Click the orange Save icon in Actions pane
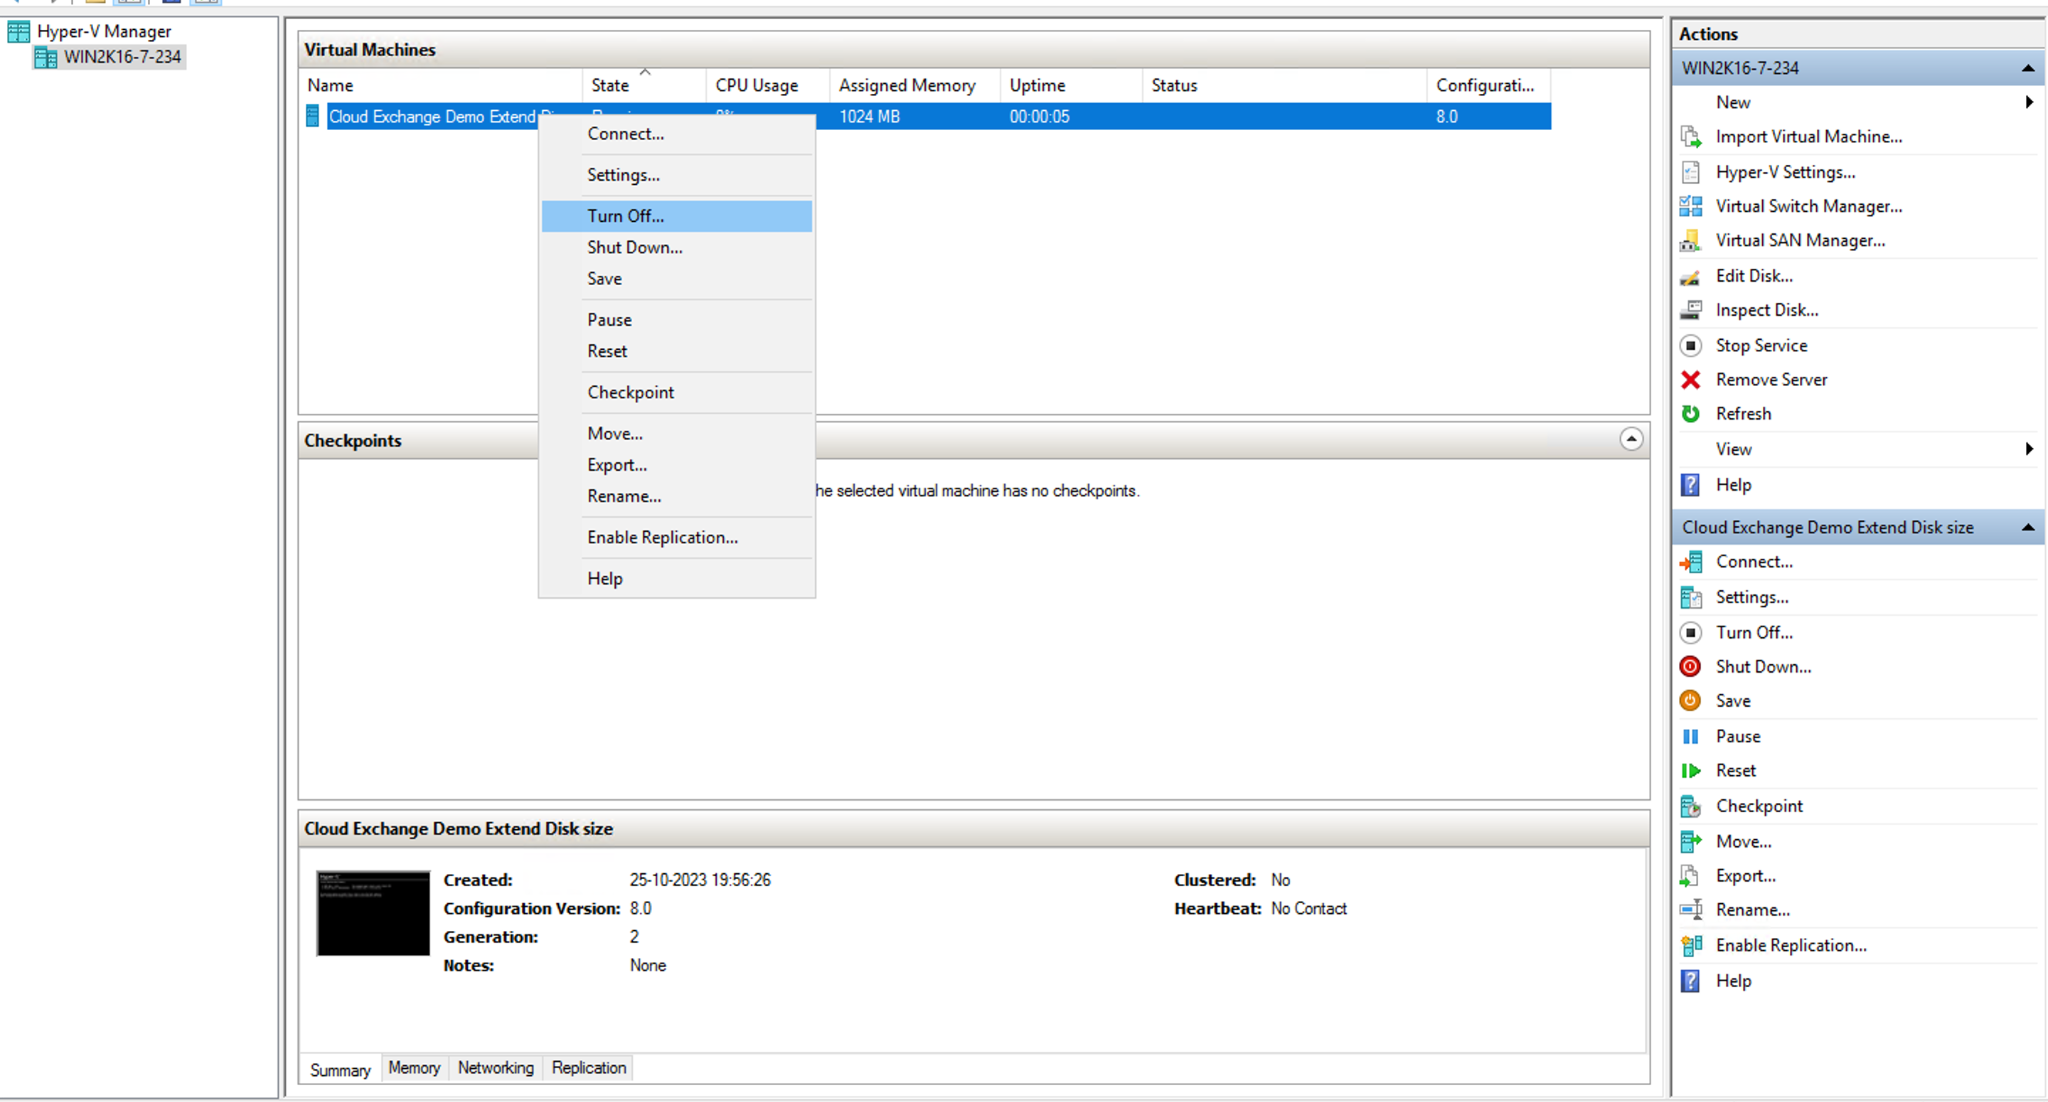This screenshot has width=2048, height=1102. click(x=1691, y=701)
